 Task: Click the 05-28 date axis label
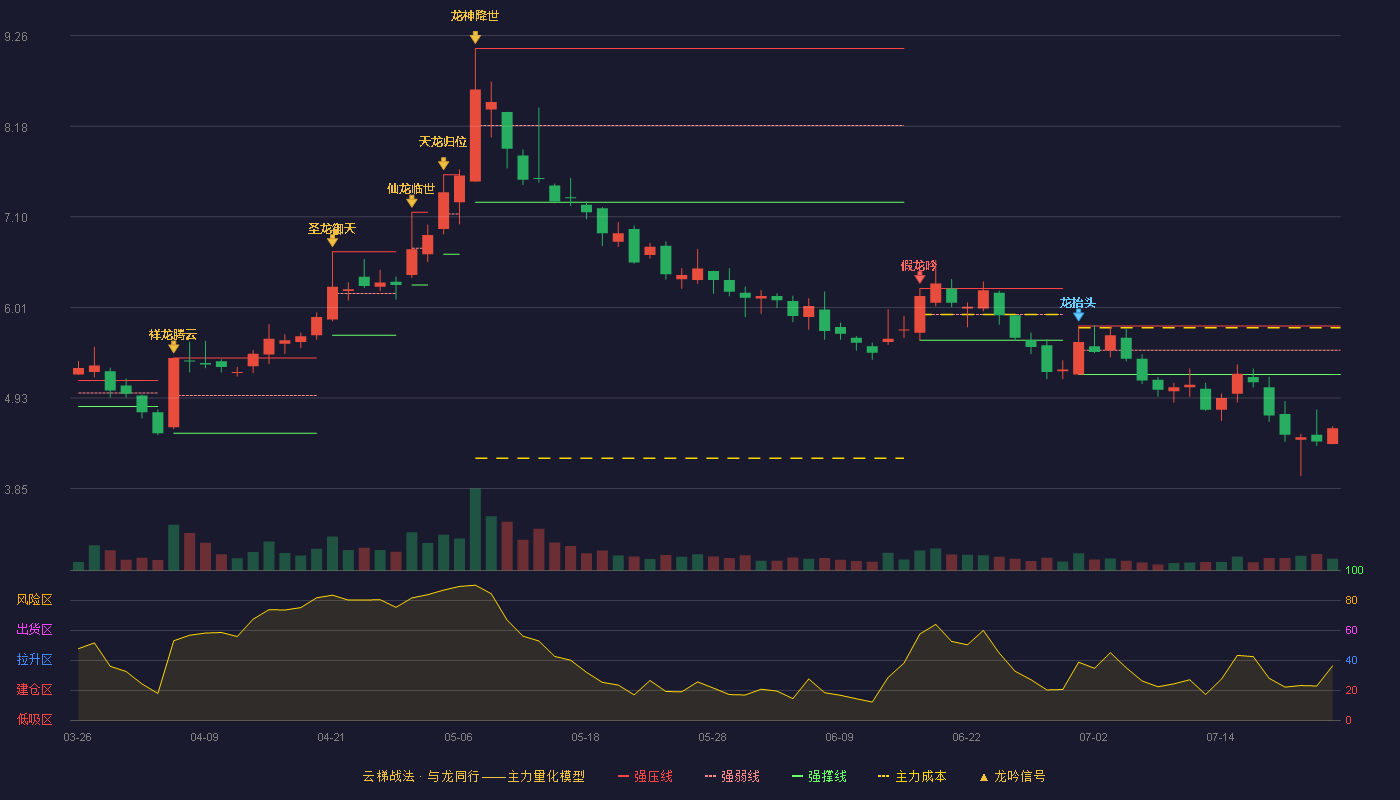click(712, 737)
